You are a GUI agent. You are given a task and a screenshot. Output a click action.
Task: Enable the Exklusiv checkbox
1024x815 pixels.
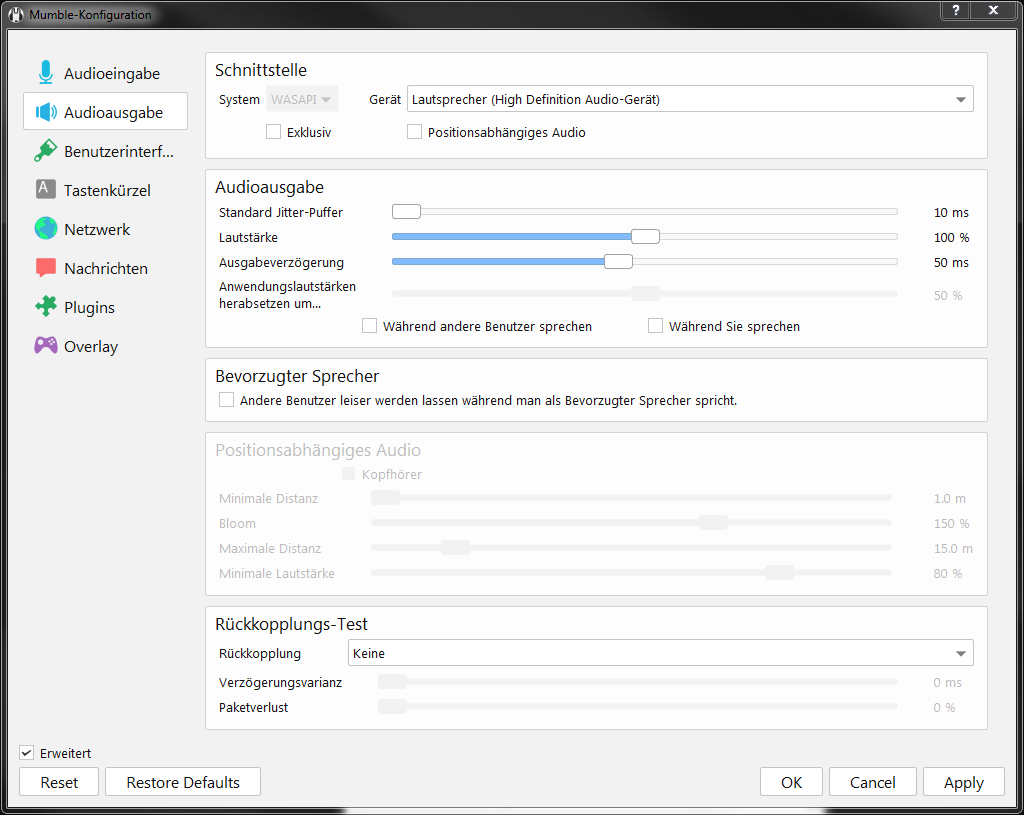(273, 132)
